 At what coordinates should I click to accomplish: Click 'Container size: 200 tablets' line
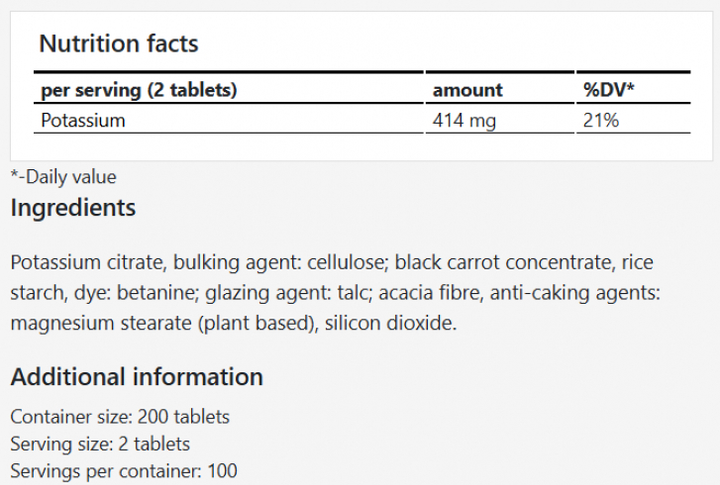coord(120,416)
